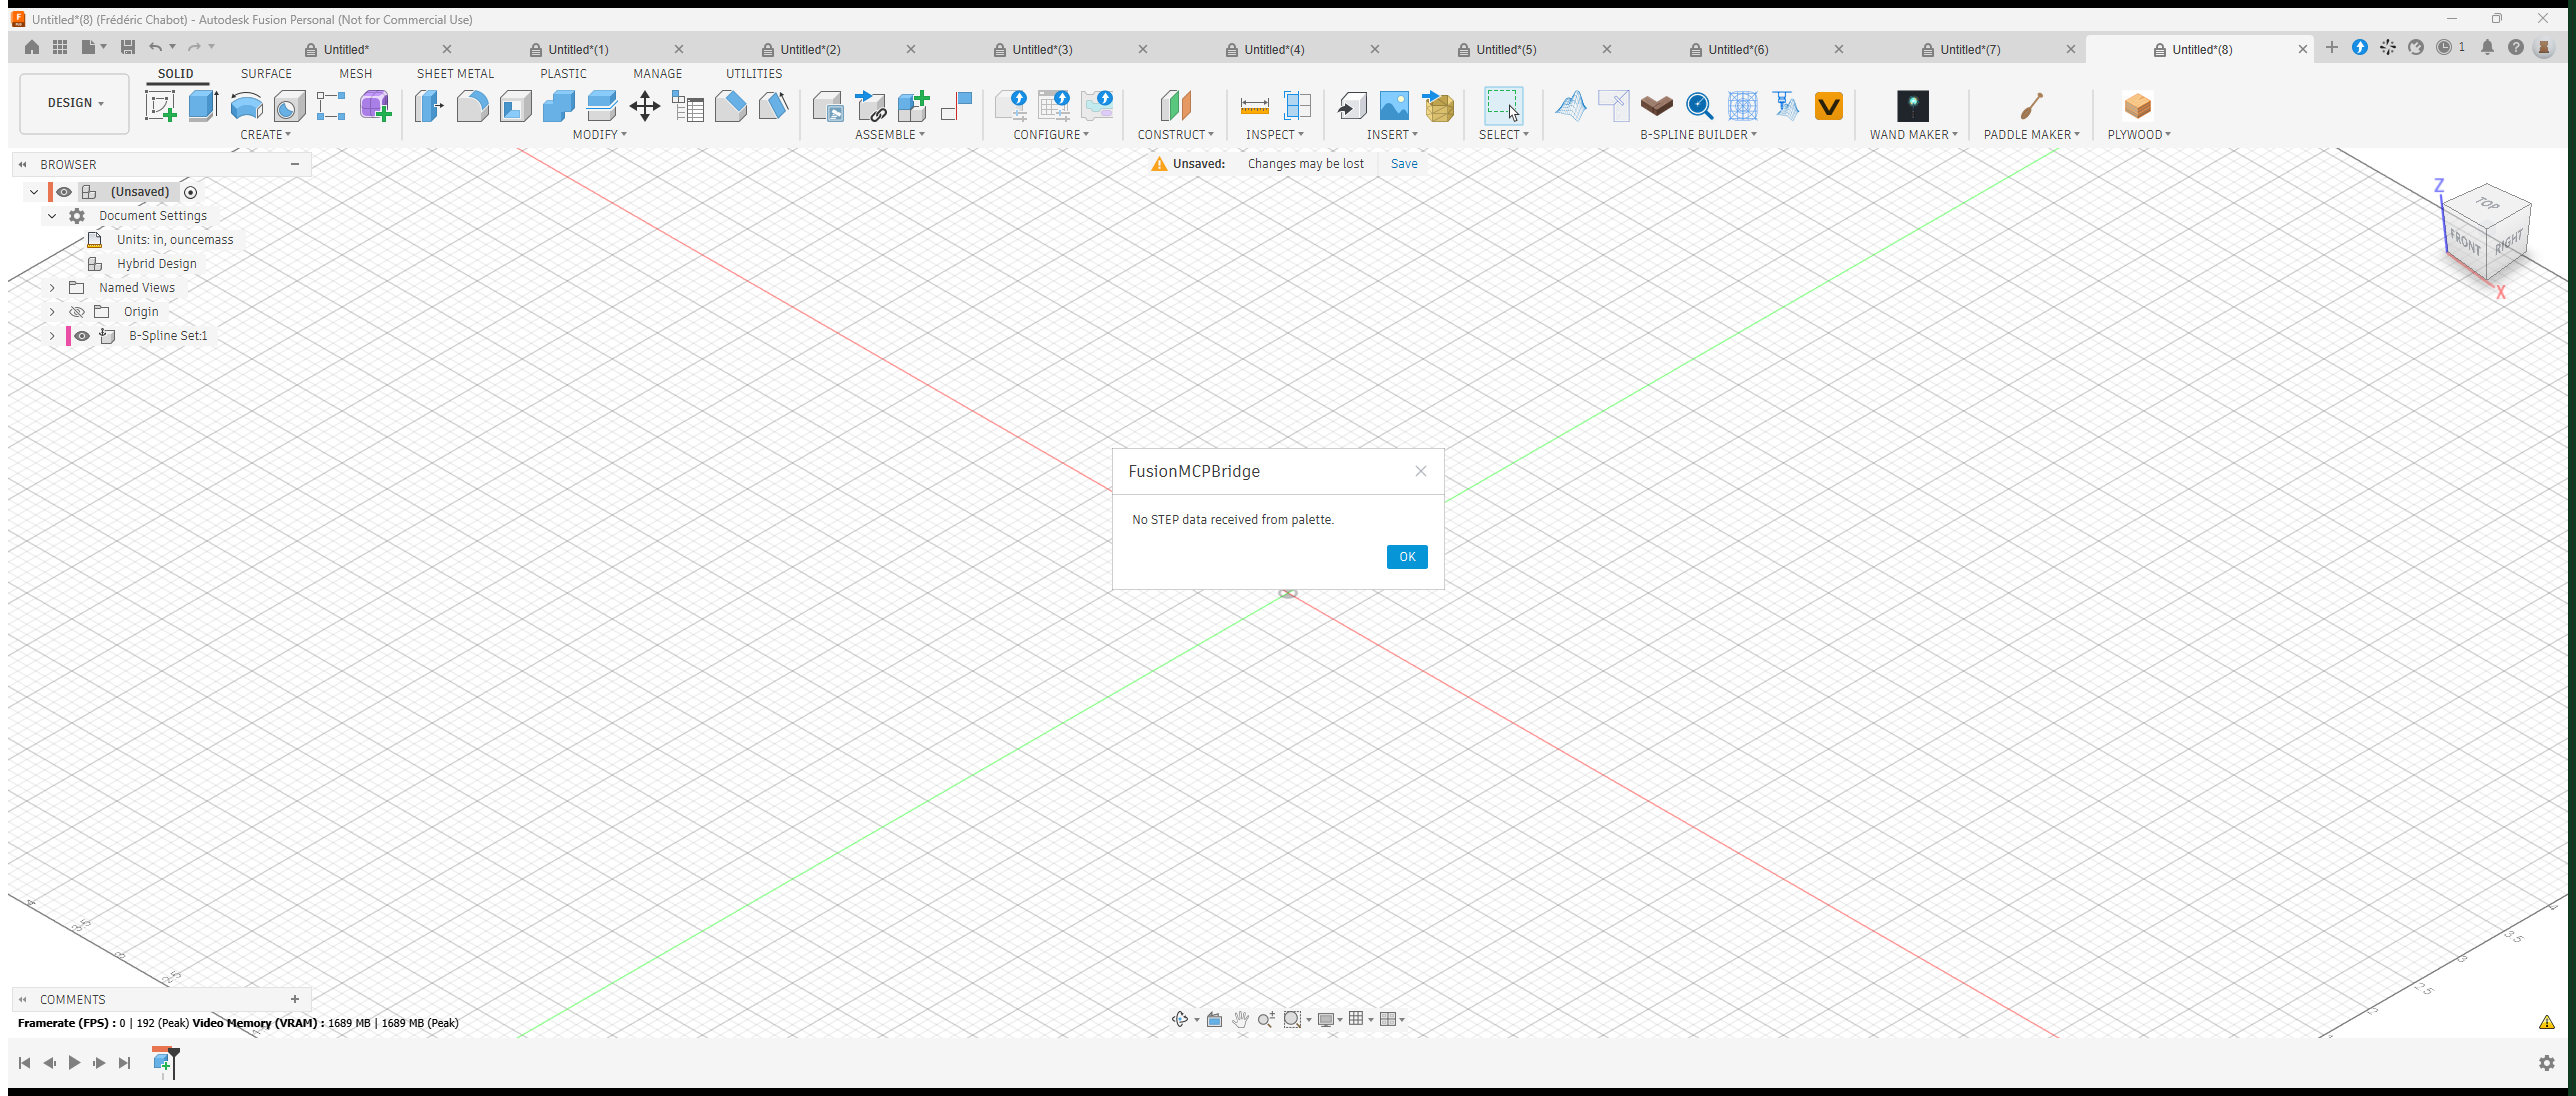Click the TOP face of the ViewCube
The height and width of the screenshot is (1096, 2576).
(x=2487, y=204)
